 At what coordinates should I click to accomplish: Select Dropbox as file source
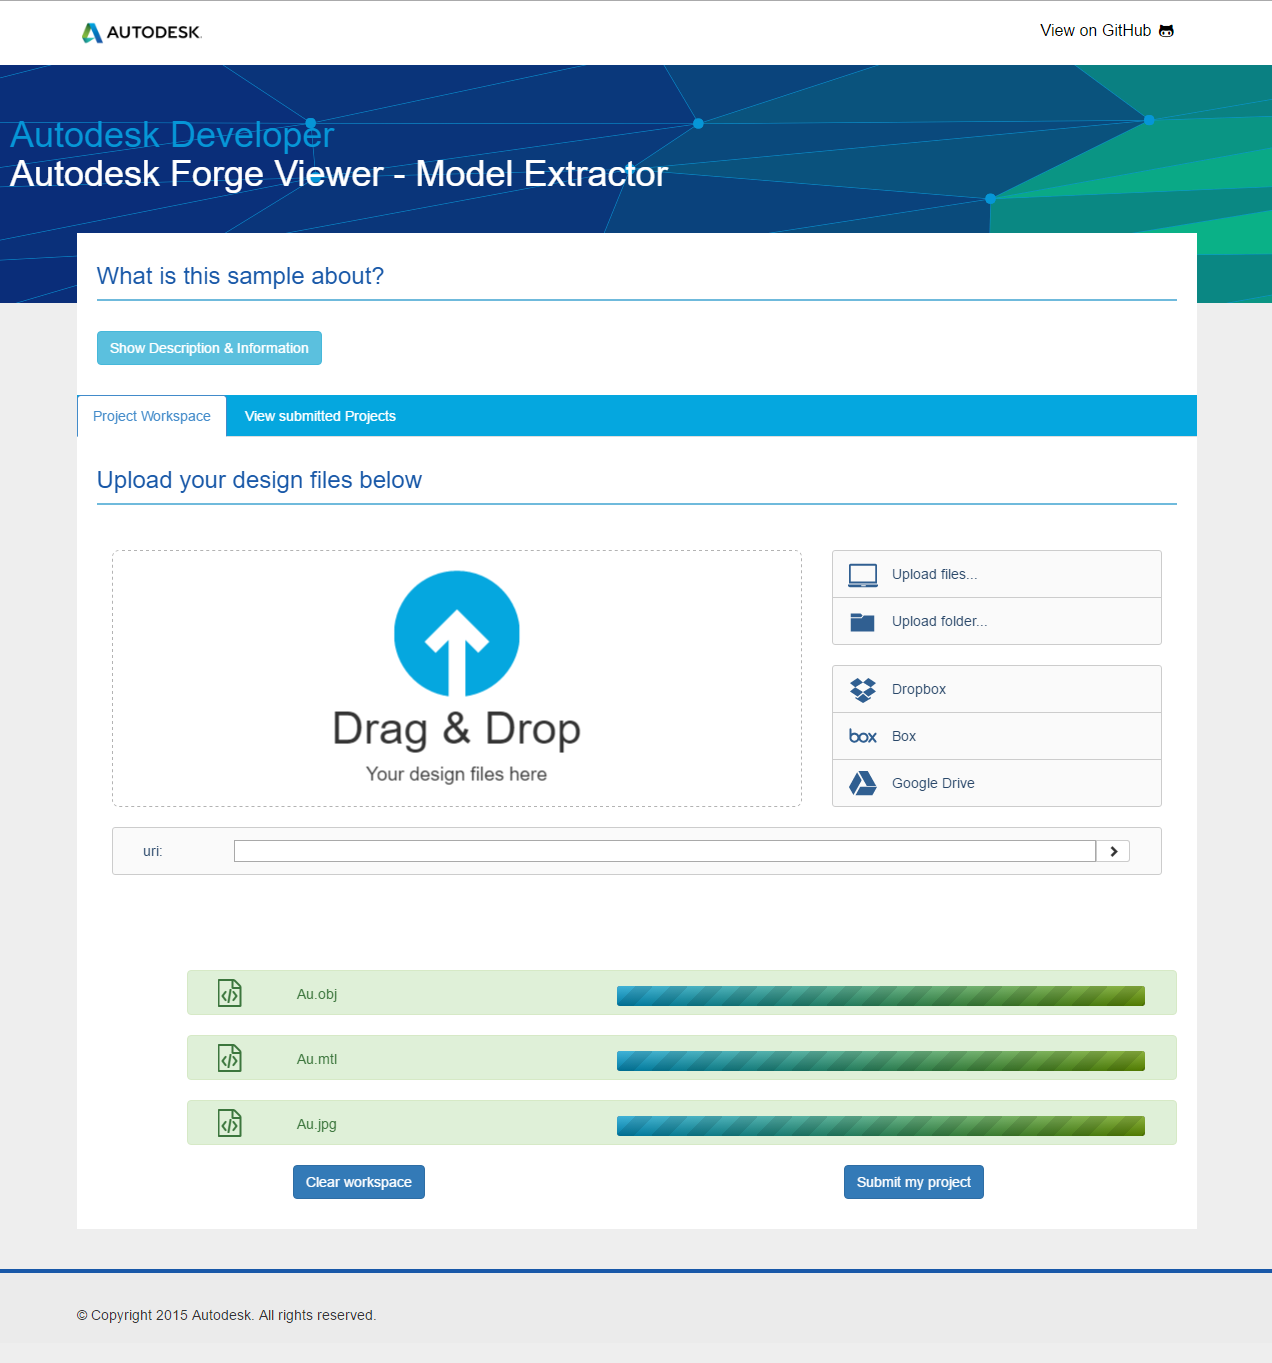coord(997,689)
